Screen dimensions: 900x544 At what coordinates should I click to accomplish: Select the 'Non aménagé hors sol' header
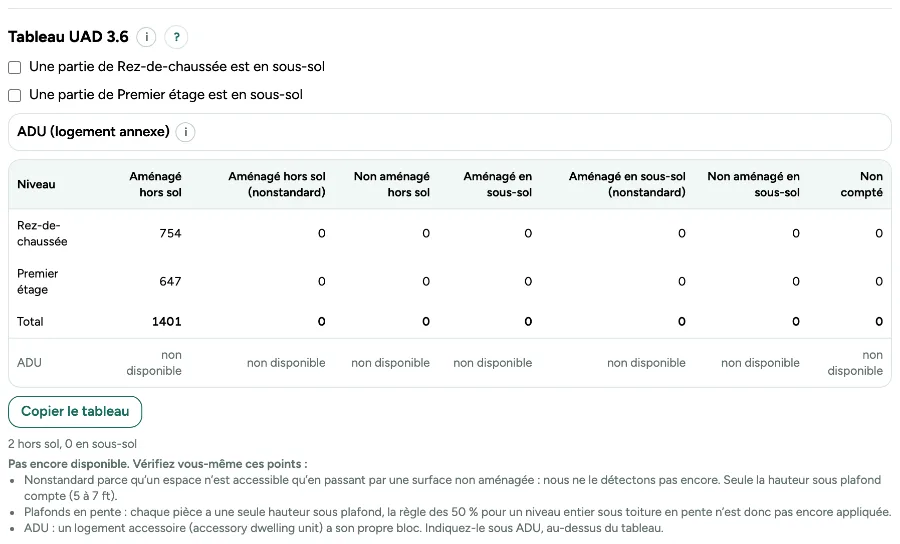391,184
